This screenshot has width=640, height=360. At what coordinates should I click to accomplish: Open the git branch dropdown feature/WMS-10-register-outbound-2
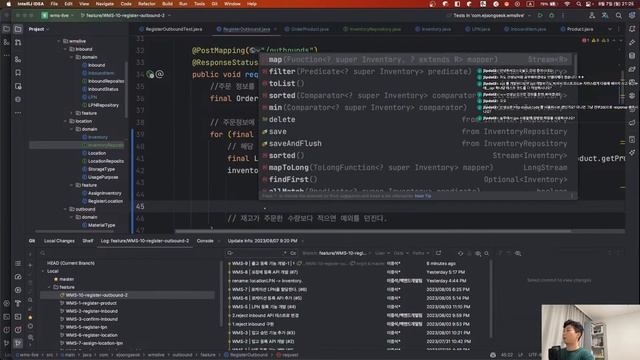tap(125, 16)
